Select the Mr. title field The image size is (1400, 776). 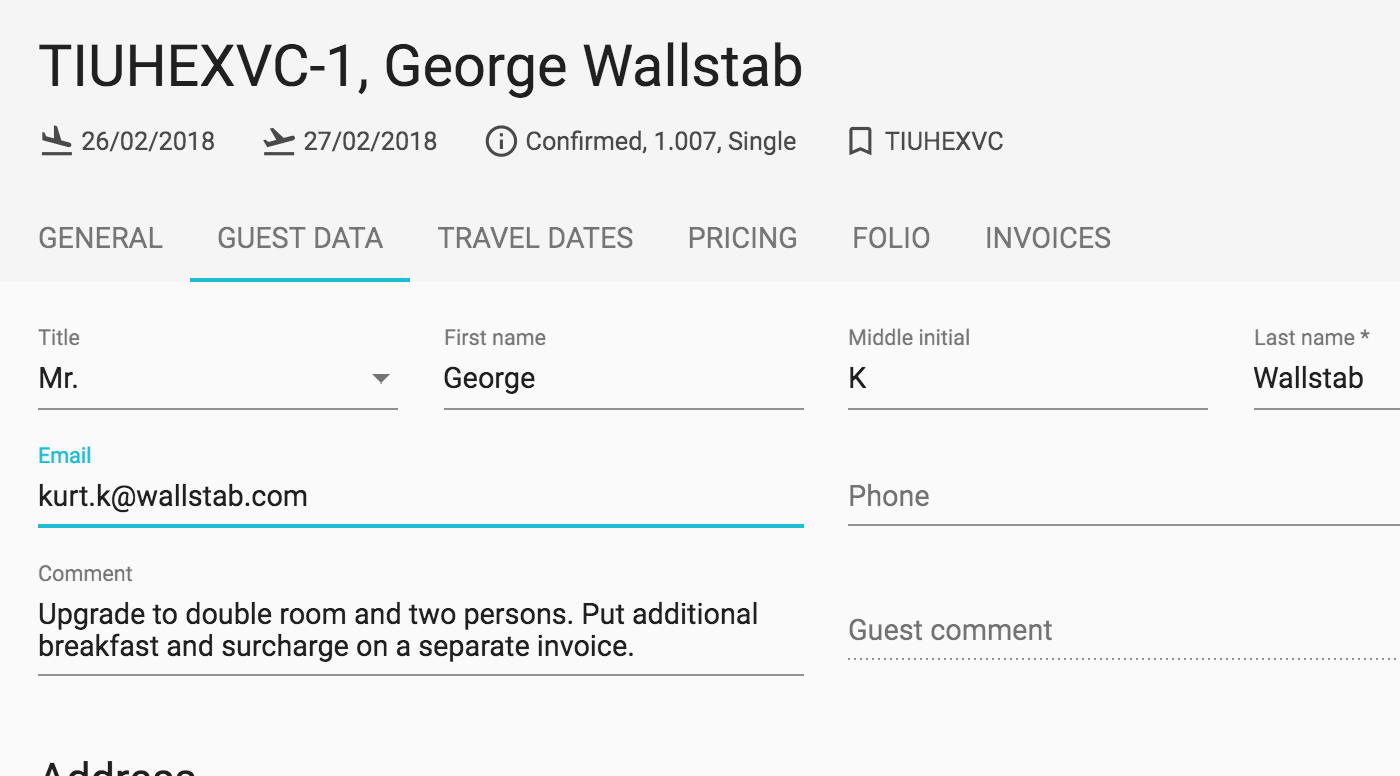(218, 379)
